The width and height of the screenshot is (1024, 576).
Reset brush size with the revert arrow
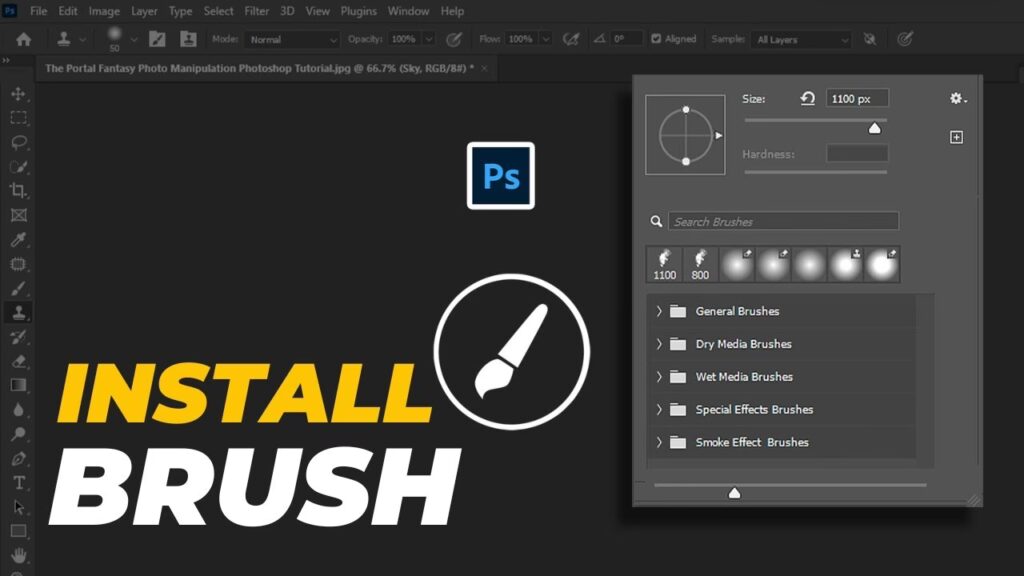pyautogui.click(x=808, y=98)
